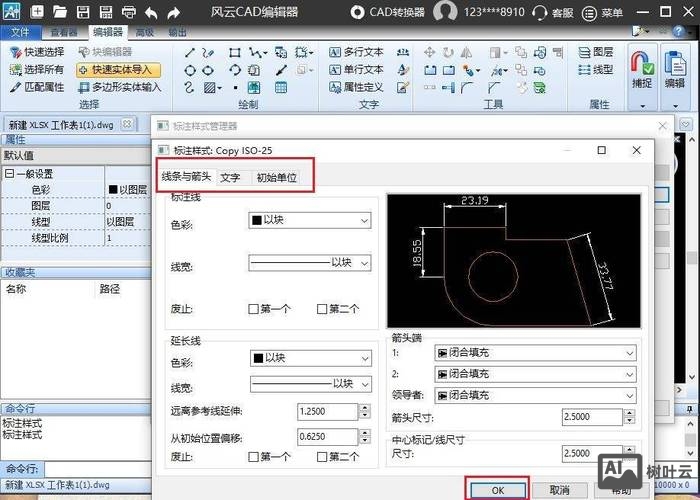Switch to the 文字 tab in dialog

[x=230, y=178]
